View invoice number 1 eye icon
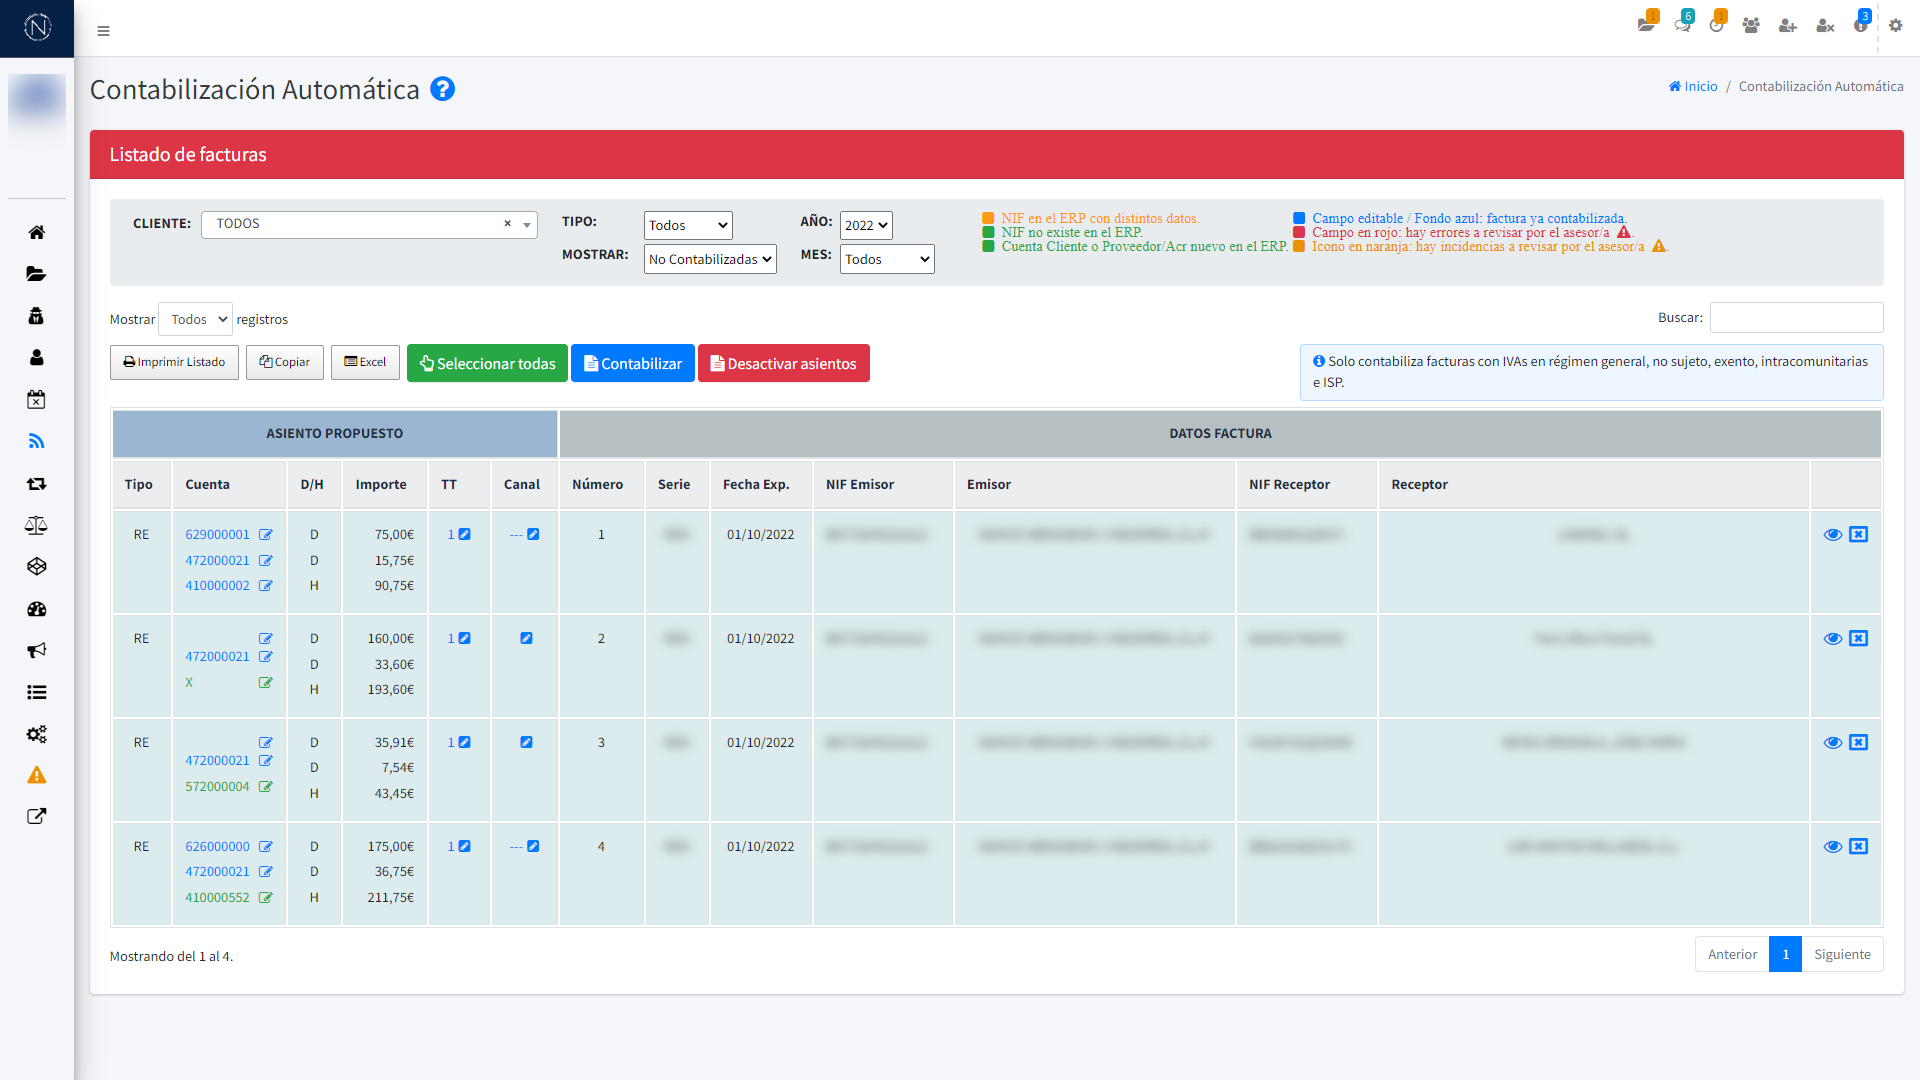The width and height of the screenshot is (1920, 1080). point(1832,535)
